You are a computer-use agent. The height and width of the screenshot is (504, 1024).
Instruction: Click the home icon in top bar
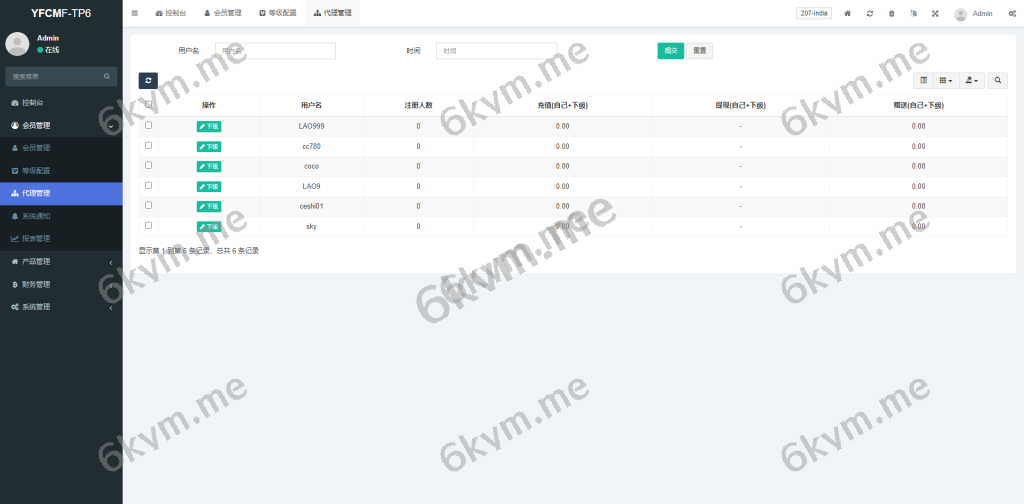click(848, 14)
